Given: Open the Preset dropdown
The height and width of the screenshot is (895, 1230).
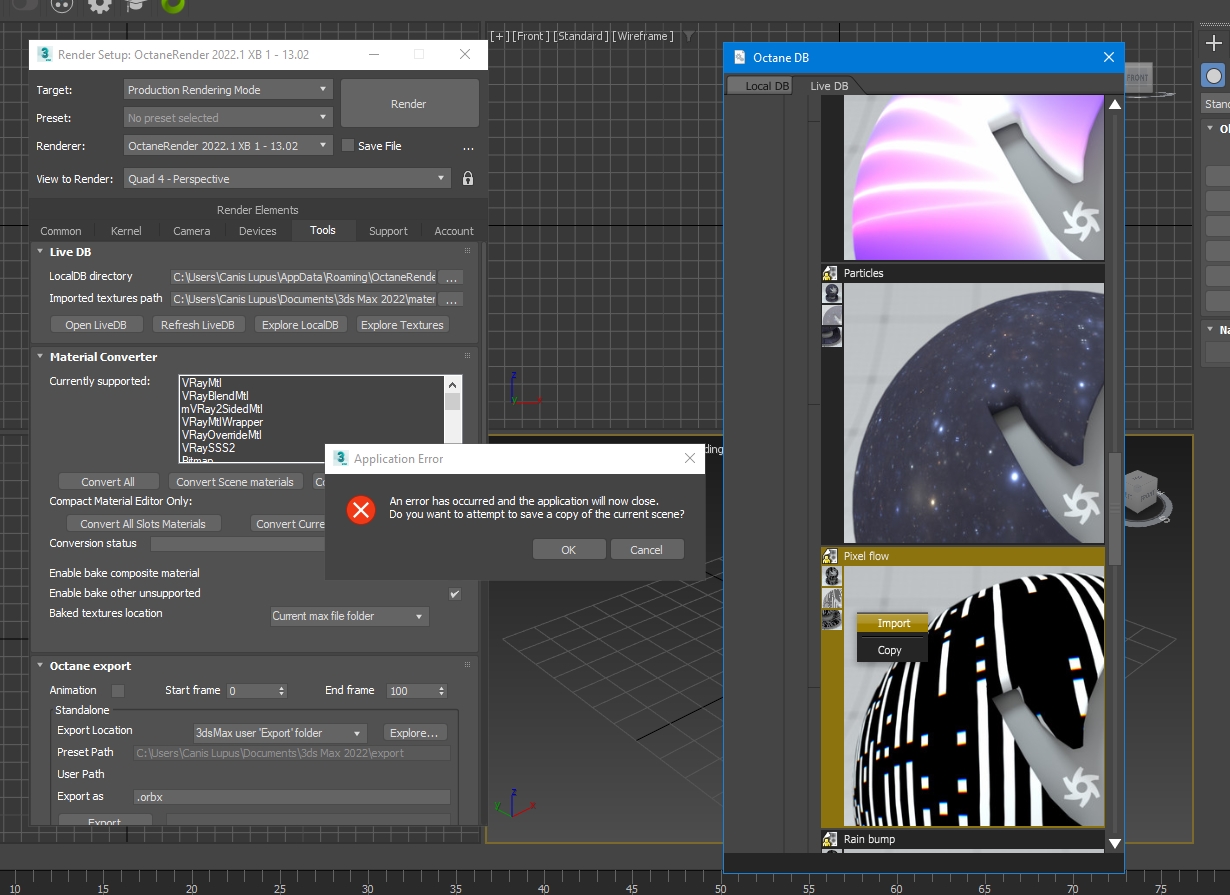Looking at the screenshot, I should pyautogui.click(x=228, y=117).
